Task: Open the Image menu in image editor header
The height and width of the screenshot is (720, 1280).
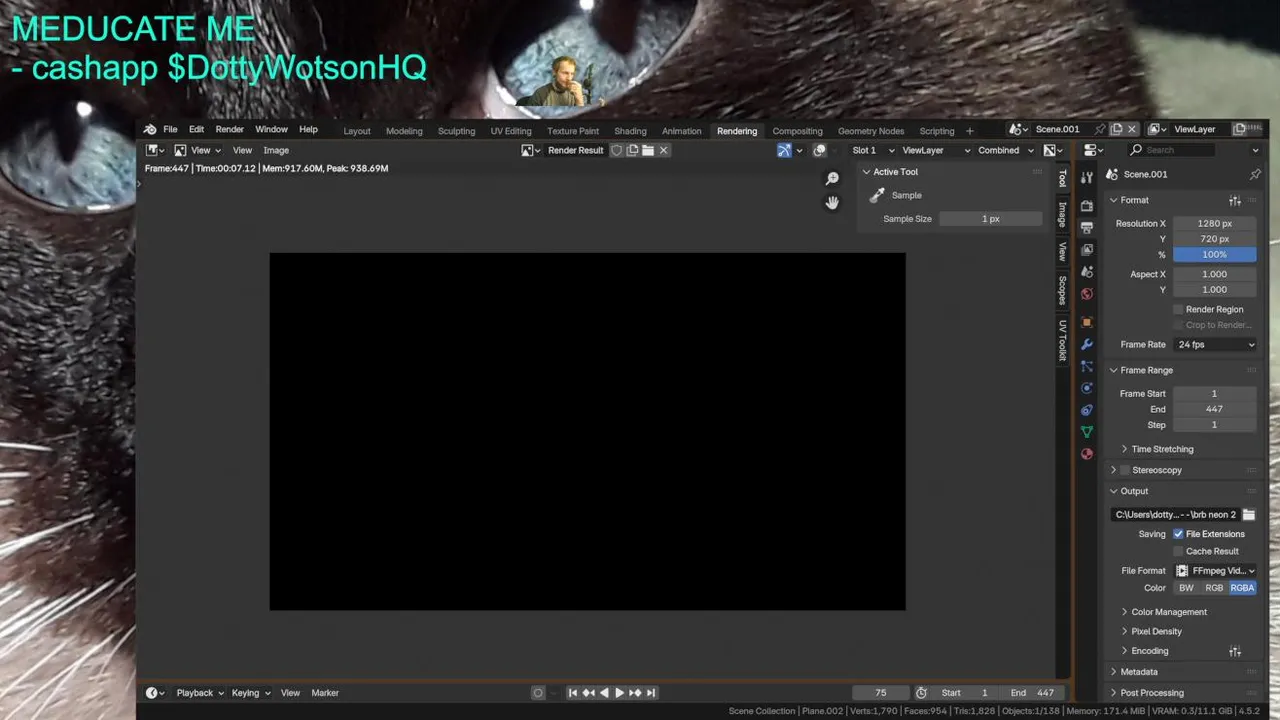Action: pos(276,150)
